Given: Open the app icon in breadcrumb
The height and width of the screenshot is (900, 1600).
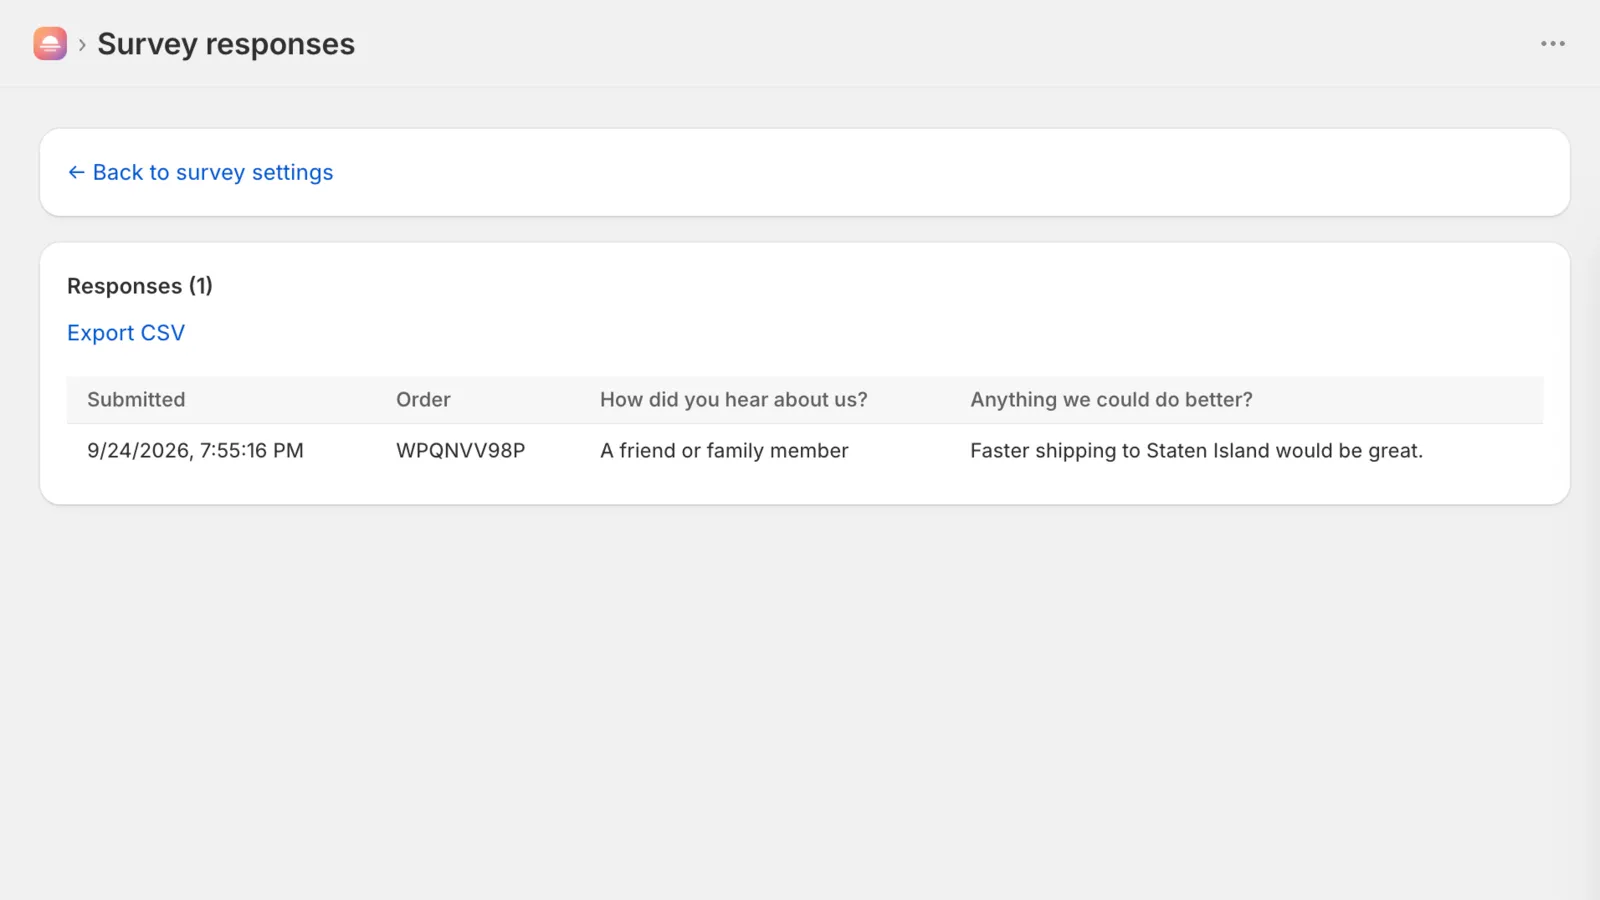Looking at the screenshot, I should (50, 44).
